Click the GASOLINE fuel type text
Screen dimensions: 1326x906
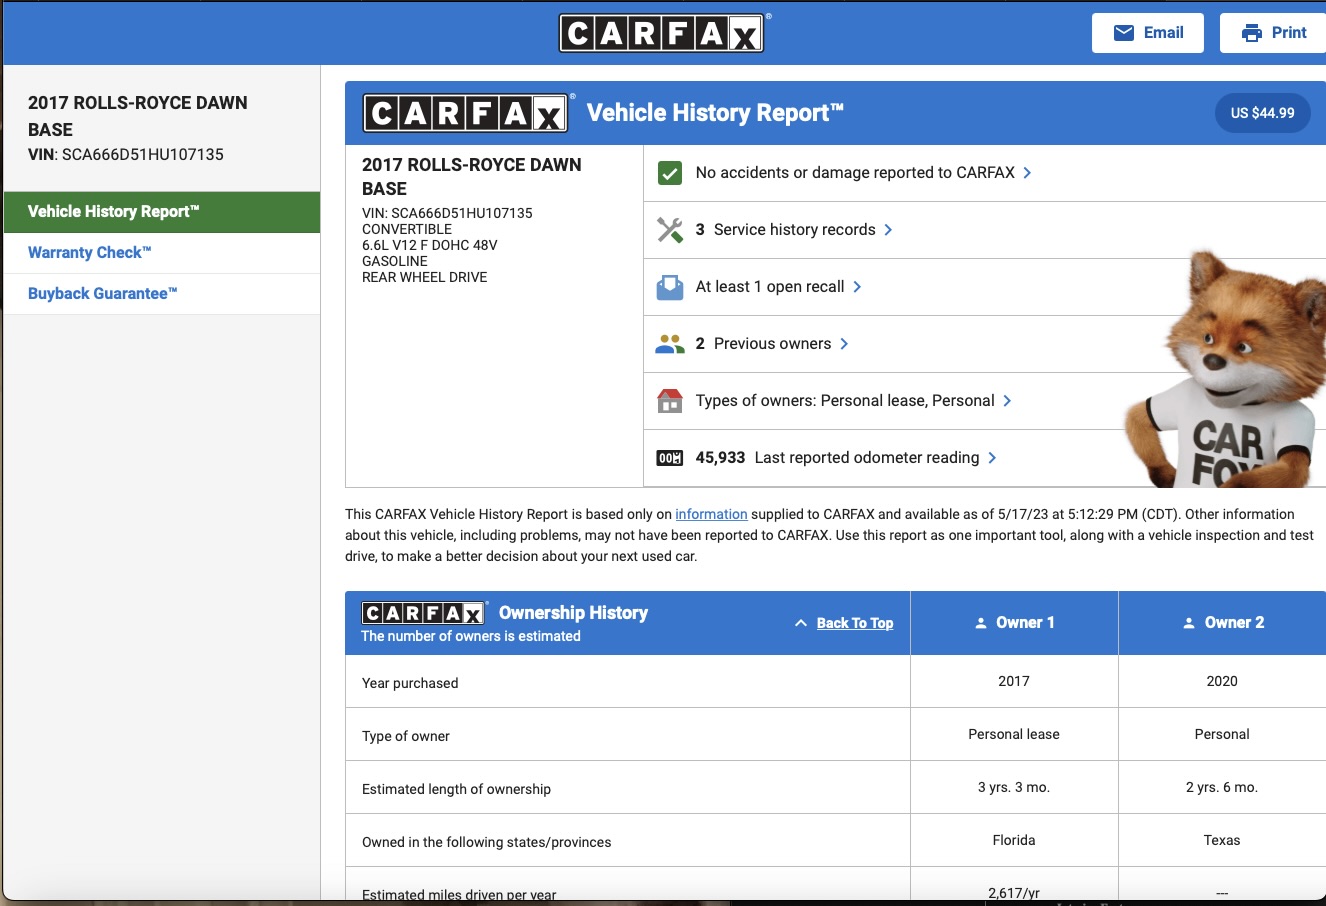(395, 261)
